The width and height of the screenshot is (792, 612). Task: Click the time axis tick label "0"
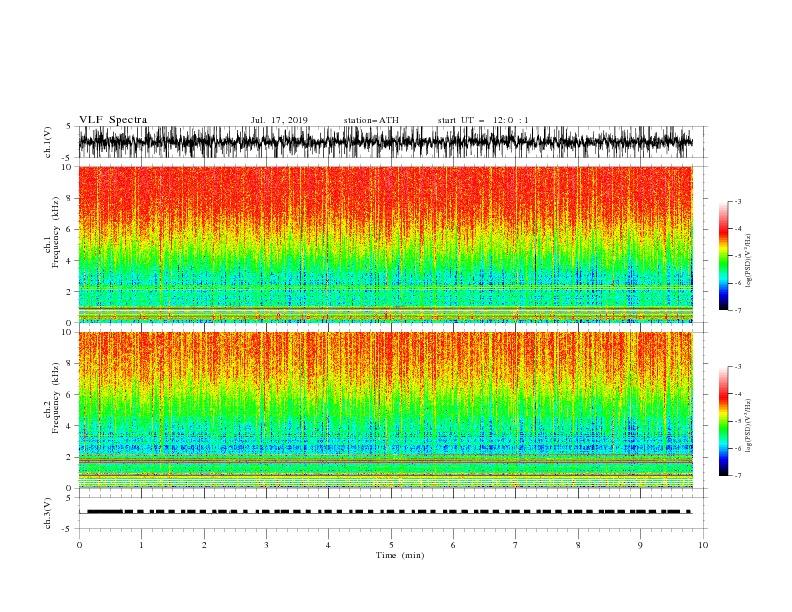pos(79,545)
